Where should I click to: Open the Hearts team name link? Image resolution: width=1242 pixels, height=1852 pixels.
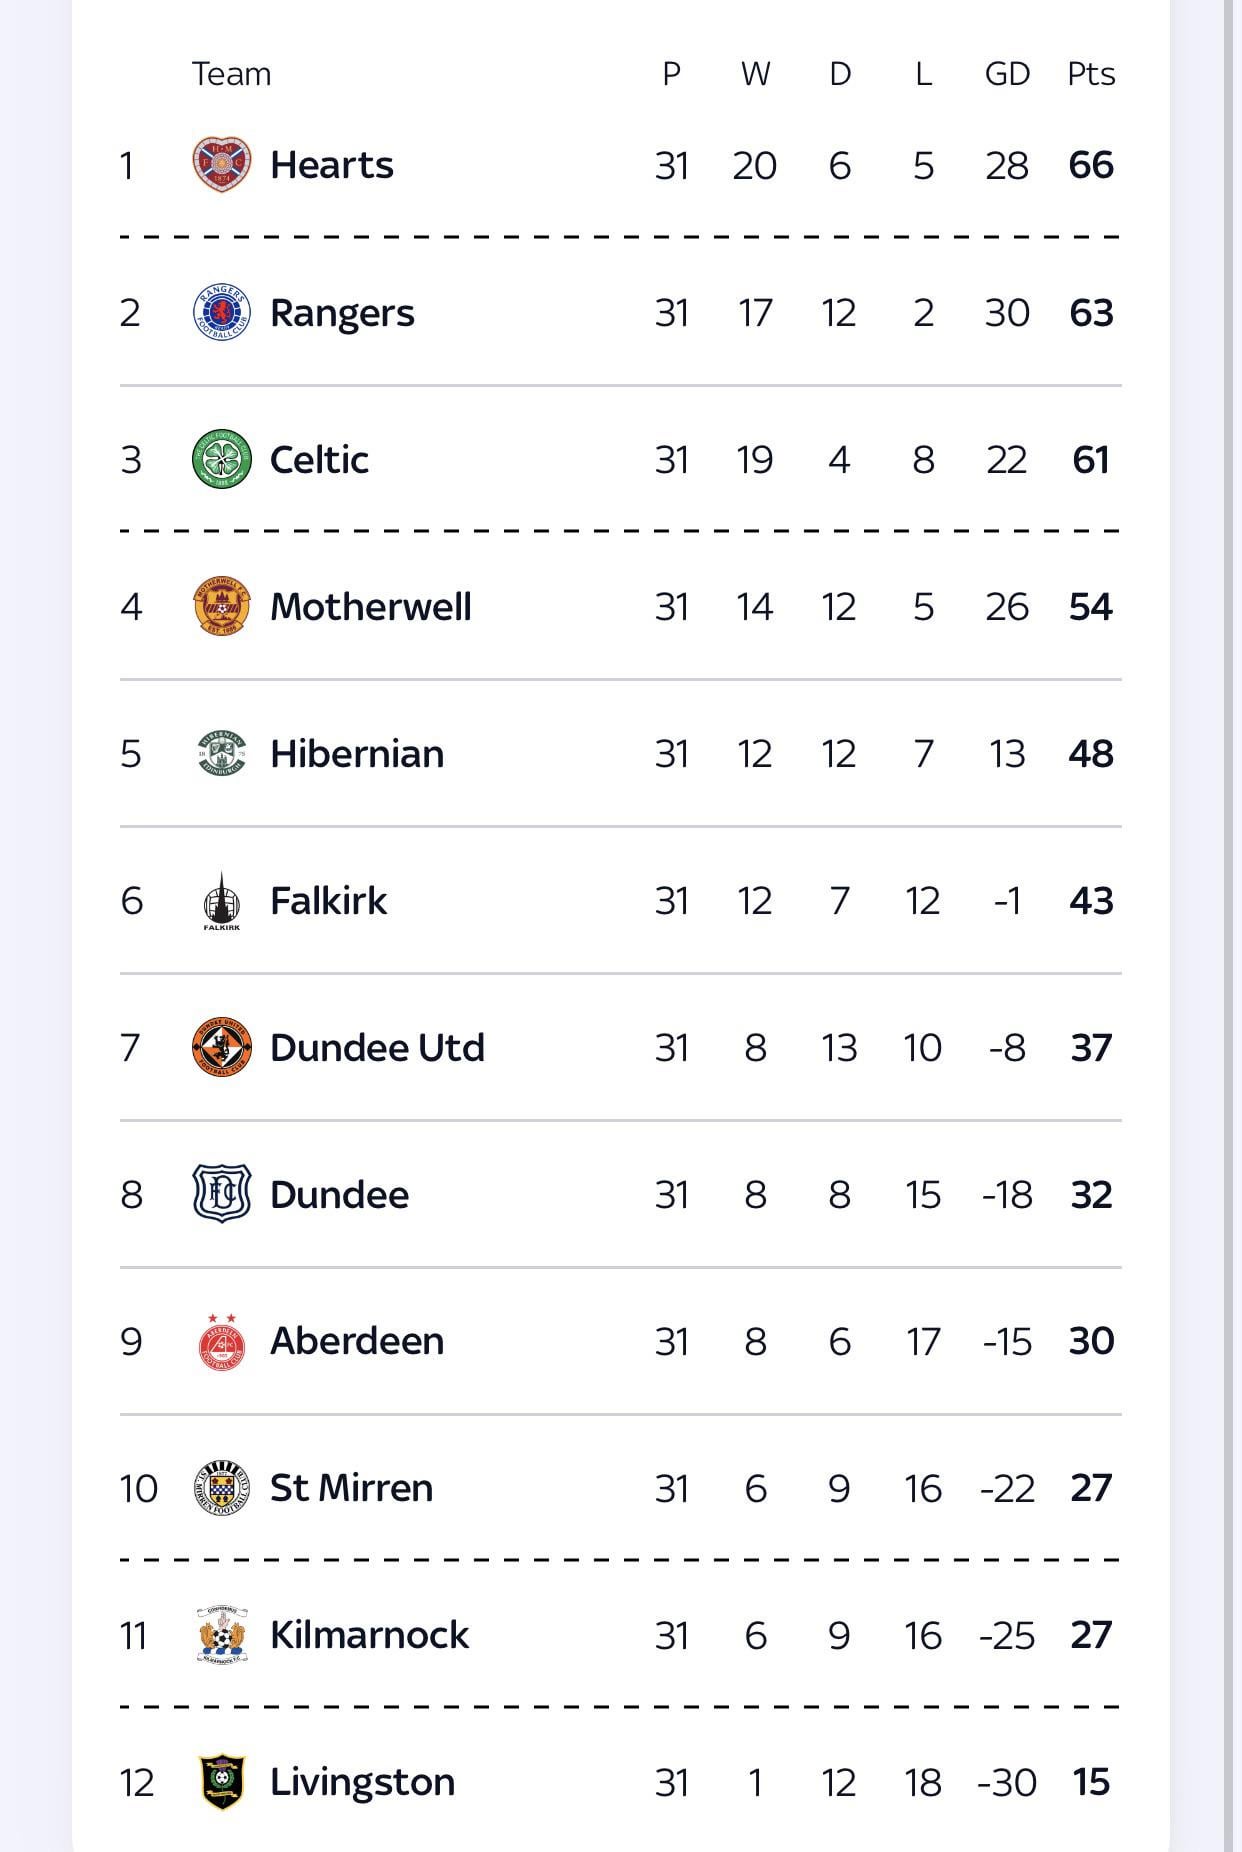pyautogui.click(x=331, y=165)
